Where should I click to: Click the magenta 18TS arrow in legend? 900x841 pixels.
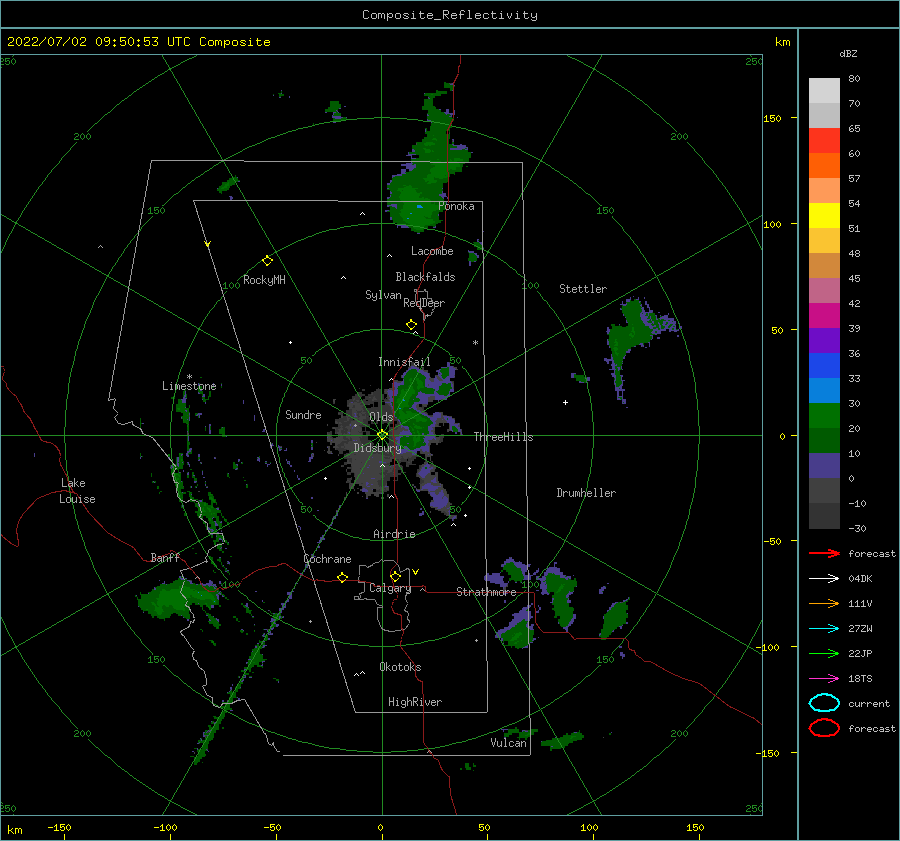[x=824, y=679]
